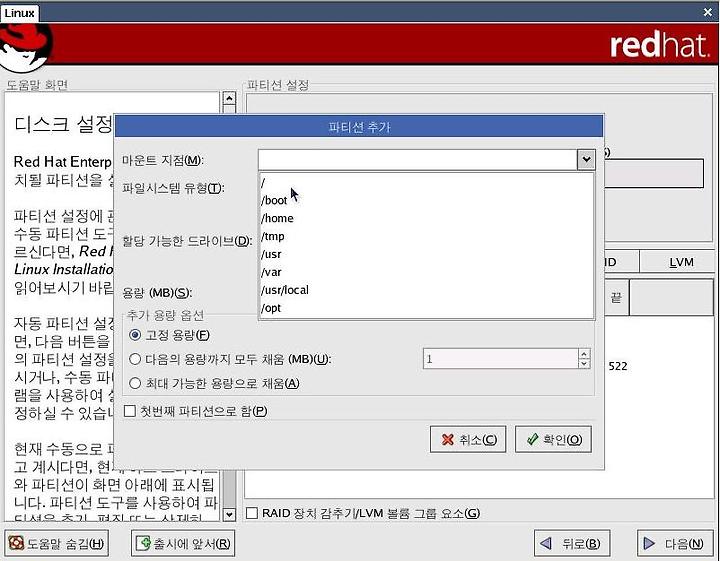Pick /opt from the mount point list
The height and width of the screenshot is (561, 720).
pyautogui.click(x=426, y=308)
